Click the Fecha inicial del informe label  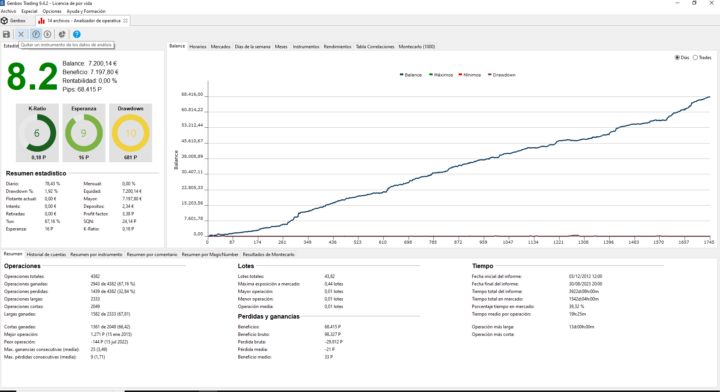(496, 276)
